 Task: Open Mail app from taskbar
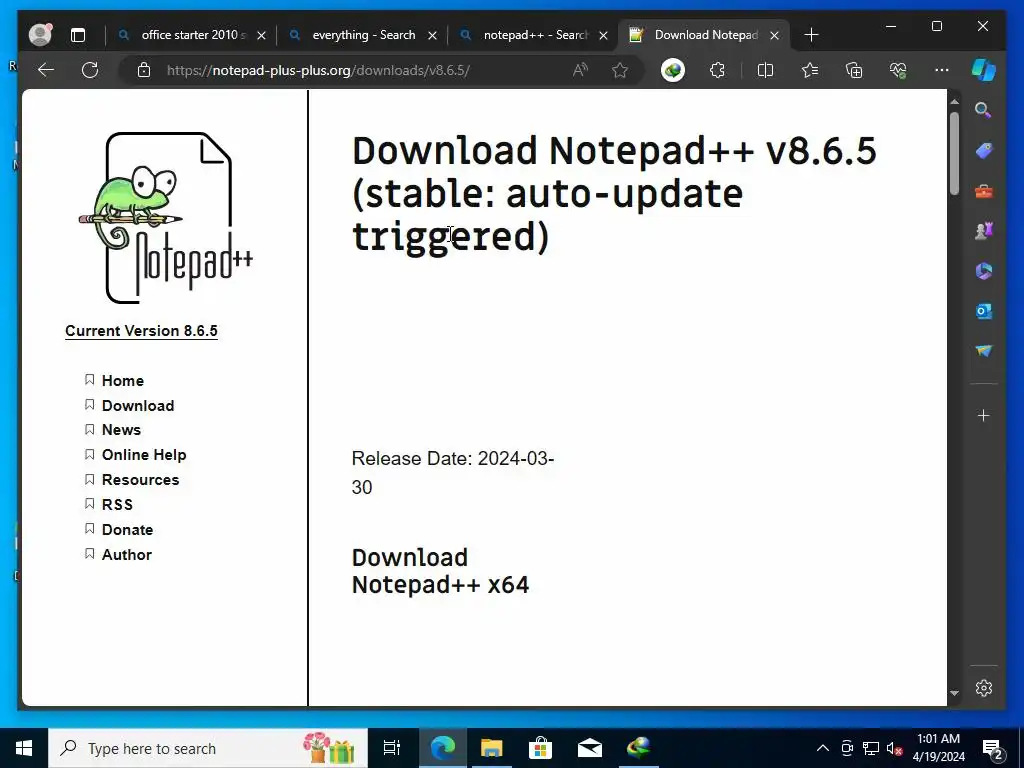coord(590,748)
